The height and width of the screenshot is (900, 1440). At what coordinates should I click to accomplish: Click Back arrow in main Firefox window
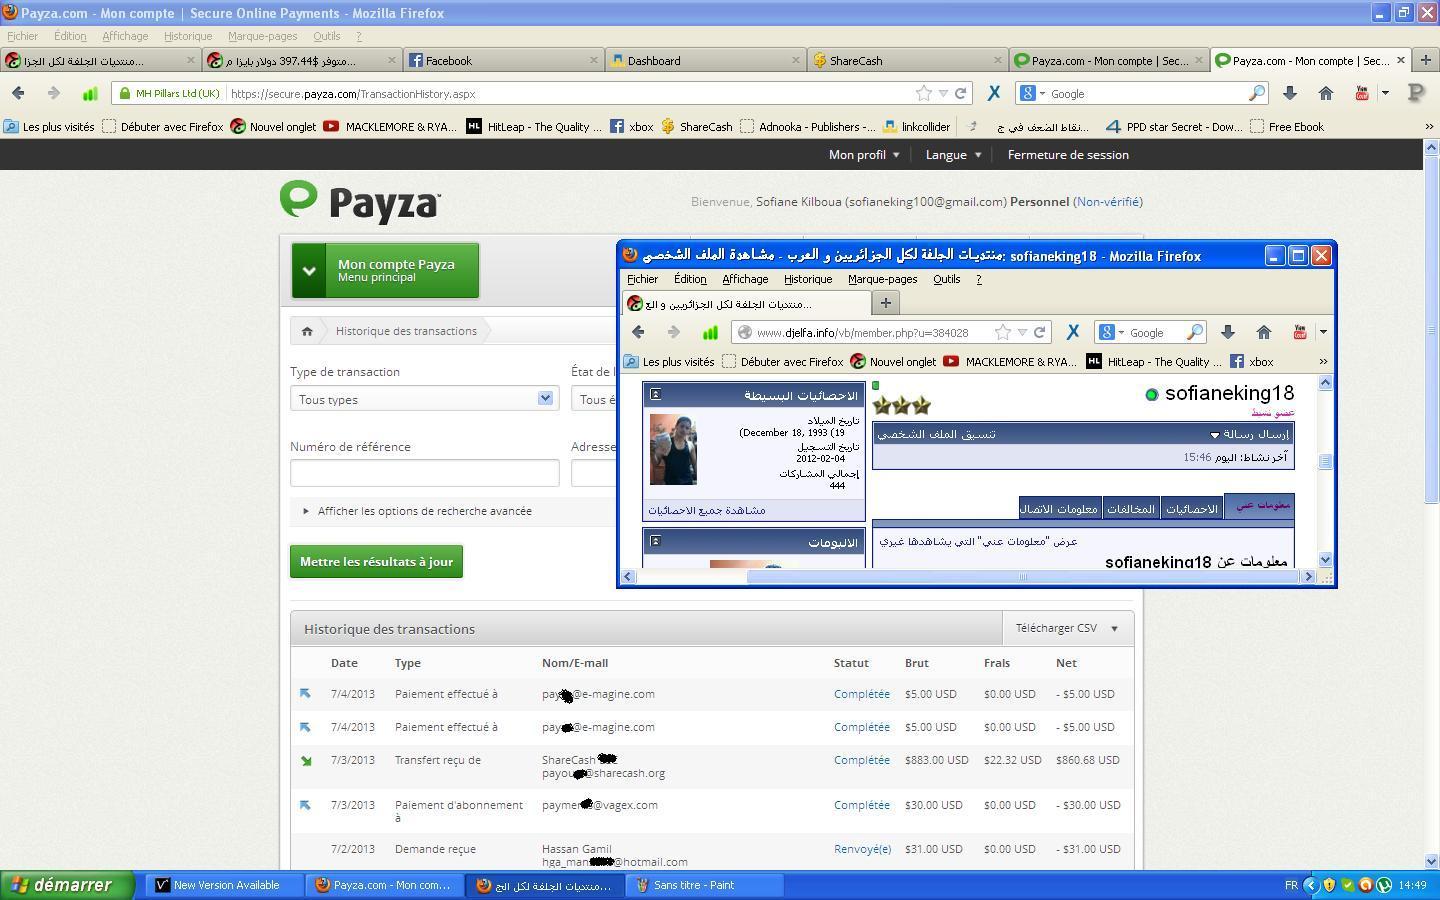click(18, 93)
